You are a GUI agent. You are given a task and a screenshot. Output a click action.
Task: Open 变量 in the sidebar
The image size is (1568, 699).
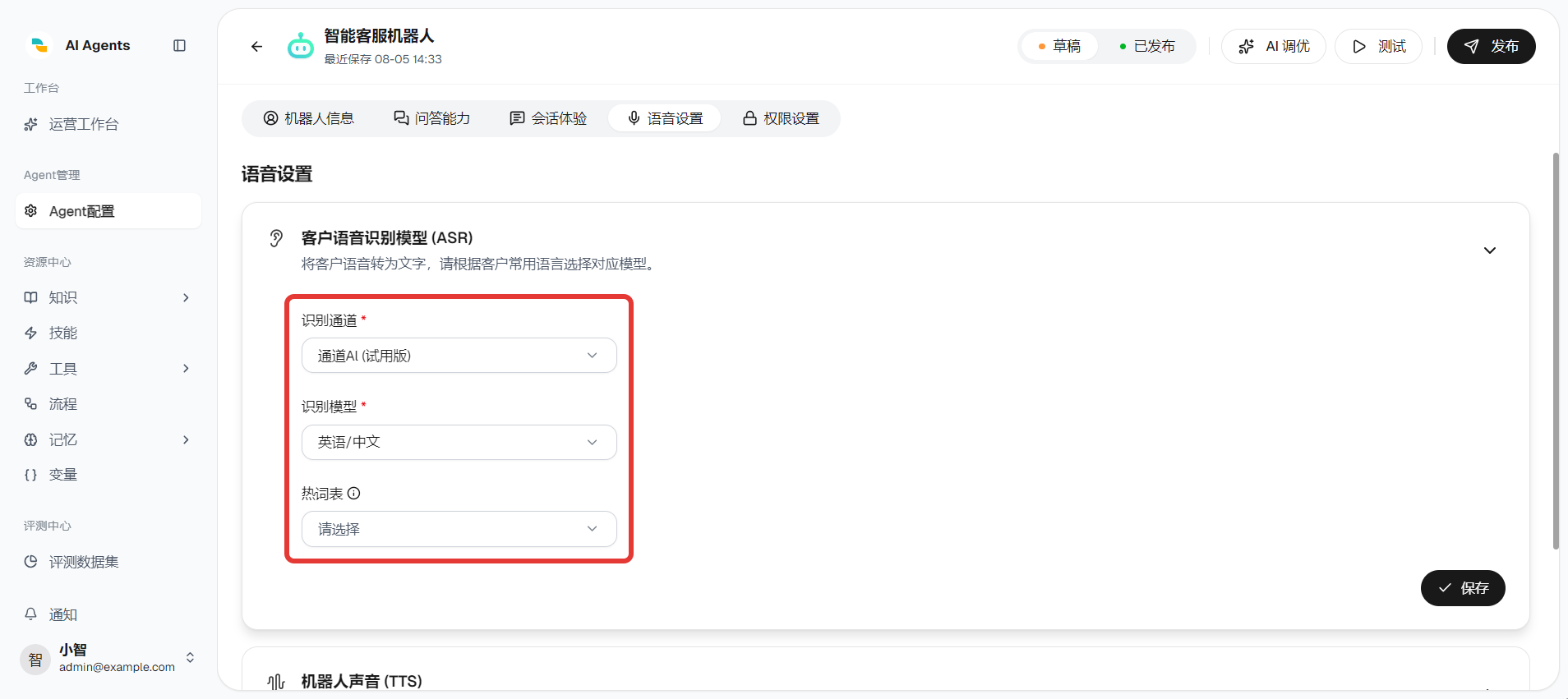(x=109, y=475)
